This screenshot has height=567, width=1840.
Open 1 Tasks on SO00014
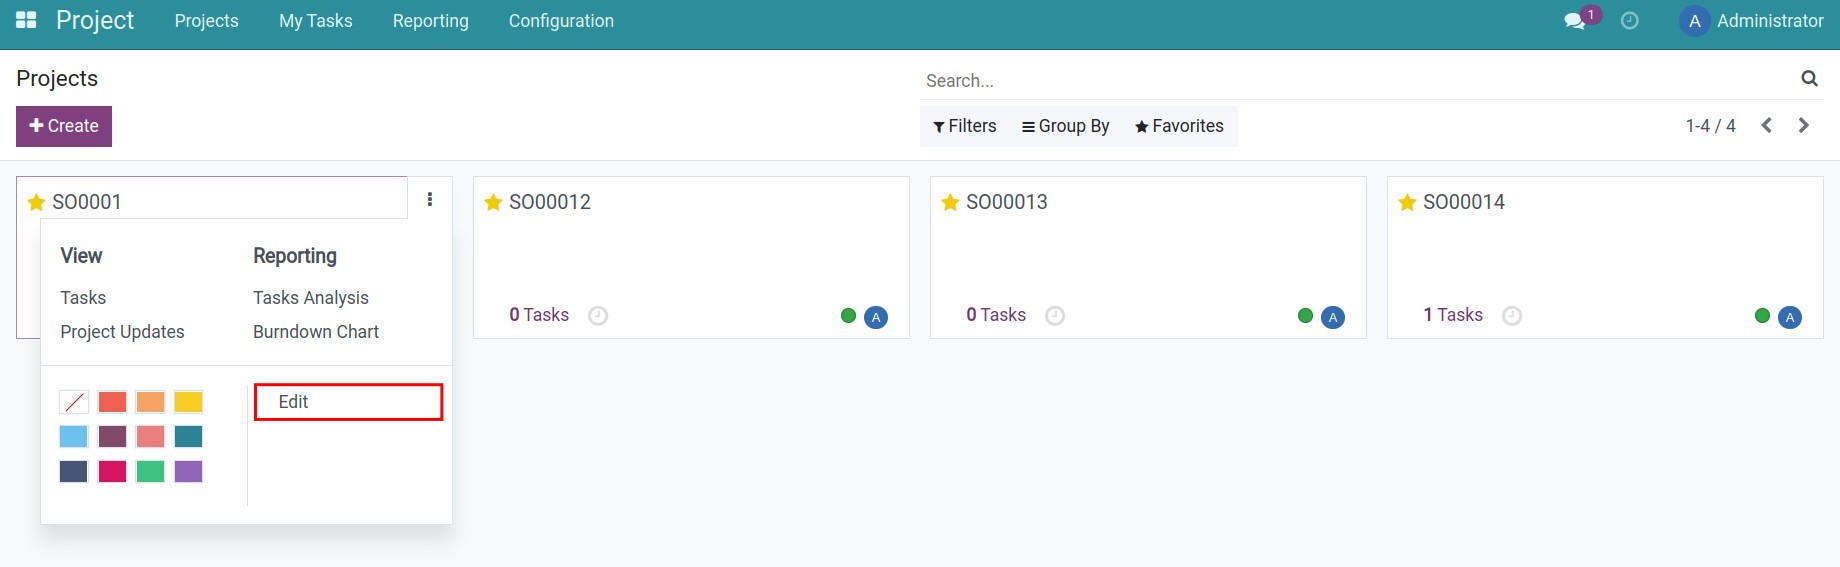pos(1453,315)
